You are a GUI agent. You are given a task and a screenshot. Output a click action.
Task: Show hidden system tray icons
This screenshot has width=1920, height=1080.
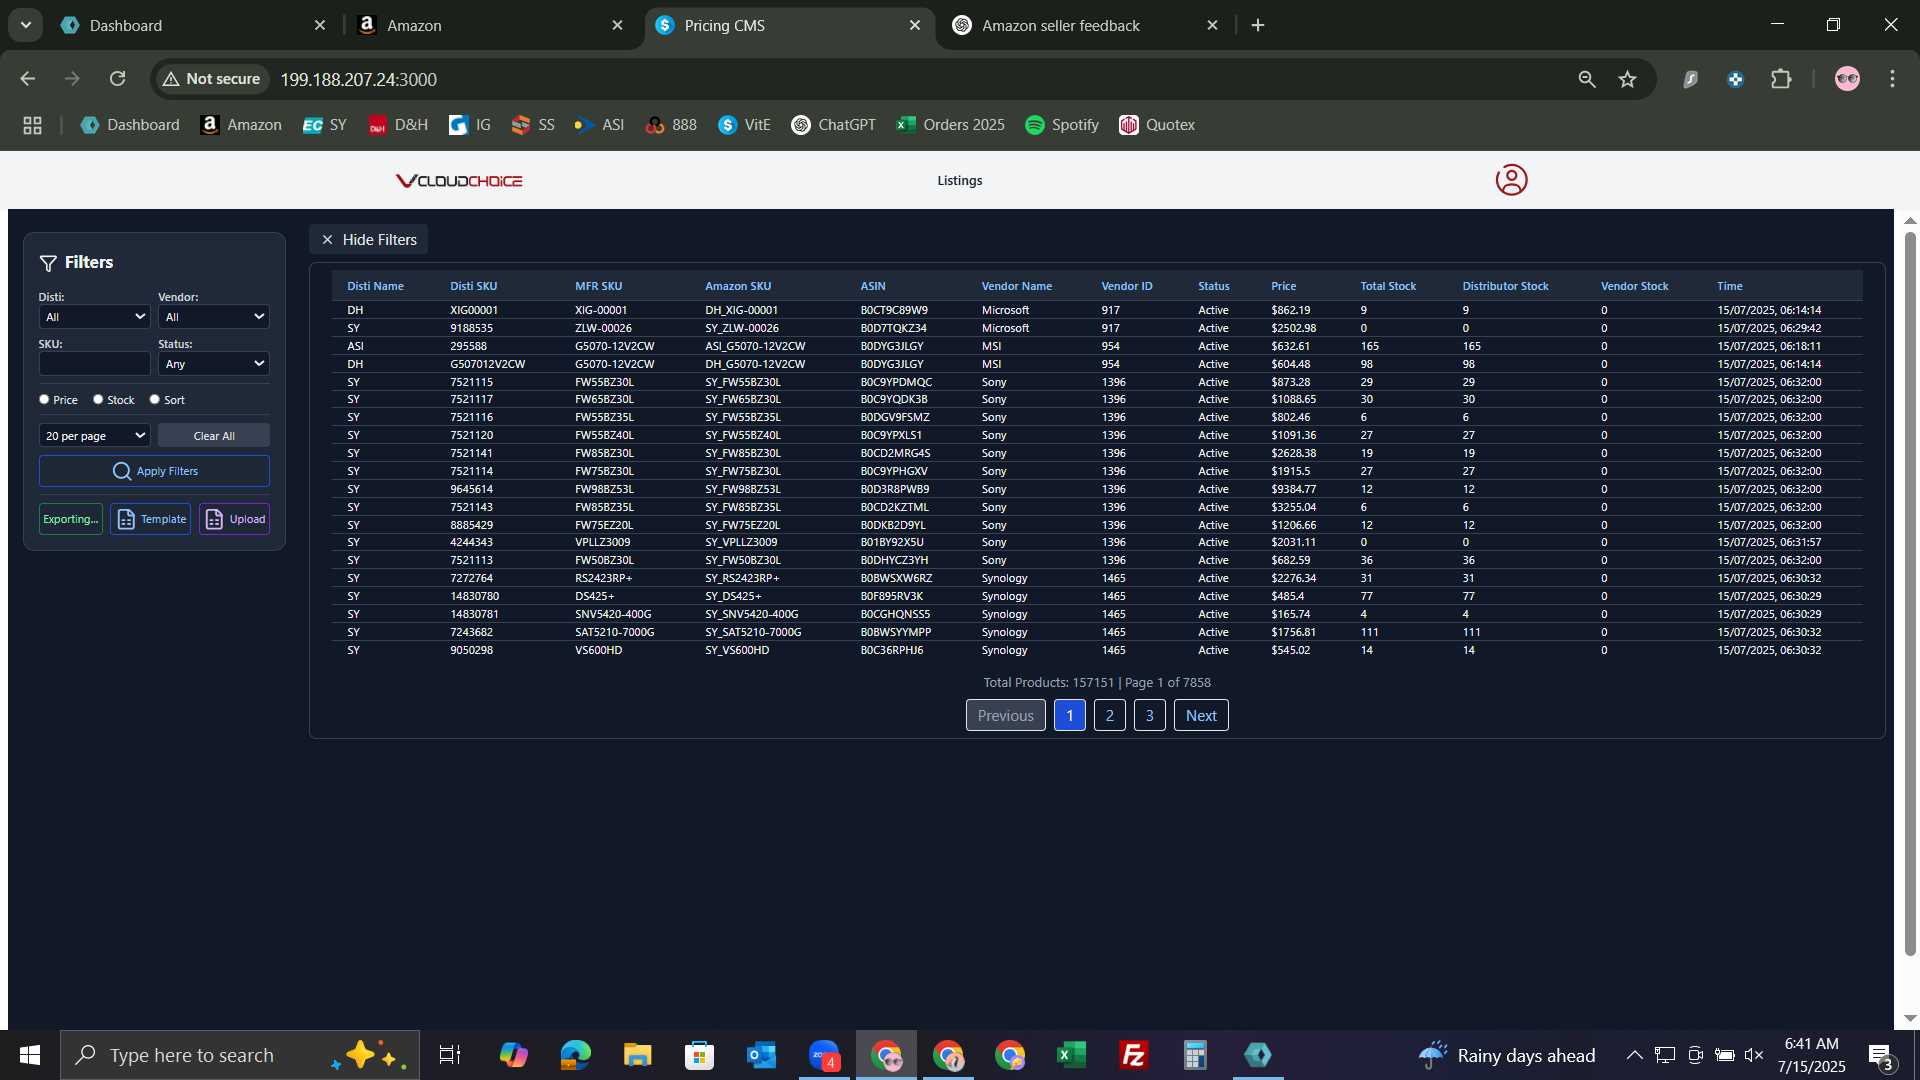pos(1634,1055)
